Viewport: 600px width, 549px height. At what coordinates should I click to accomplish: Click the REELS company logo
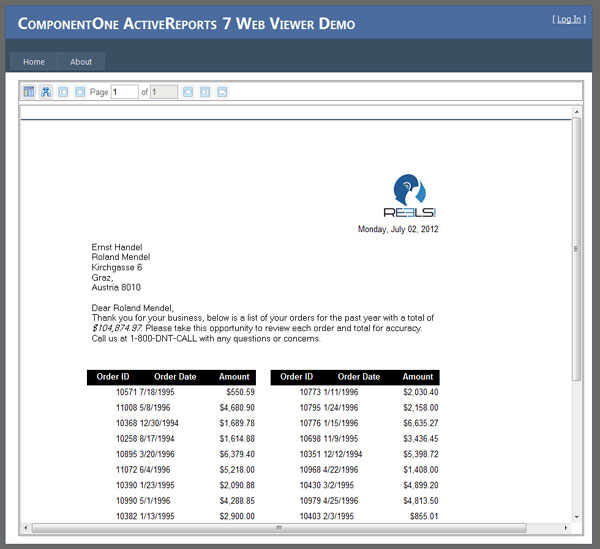(x=409, y=196)
